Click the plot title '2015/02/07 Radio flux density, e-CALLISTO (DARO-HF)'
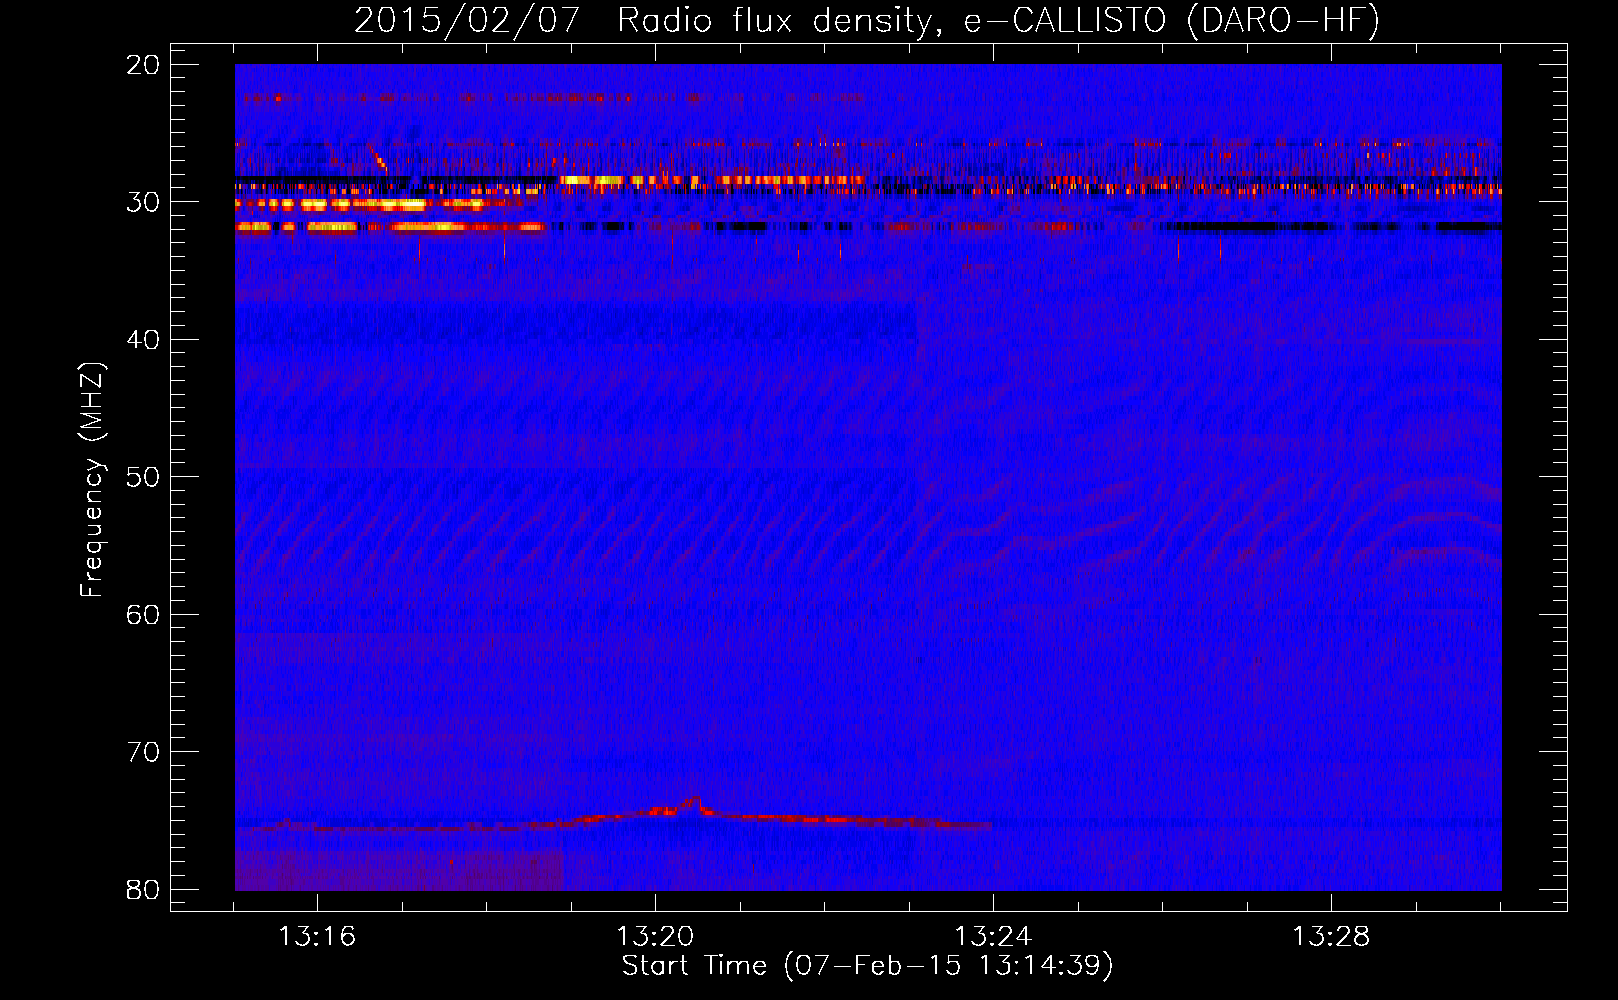The width and height of the screenshot is (1618, 1000). (x=867, y=20)
